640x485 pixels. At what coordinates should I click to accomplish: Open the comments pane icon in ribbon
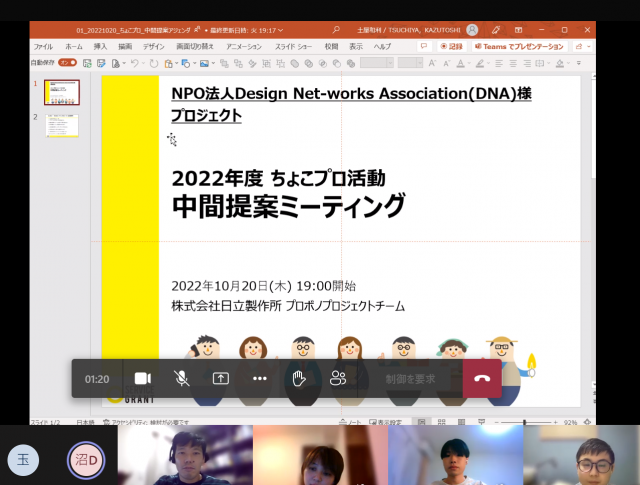pyautogui.click(x=424, y=47)
